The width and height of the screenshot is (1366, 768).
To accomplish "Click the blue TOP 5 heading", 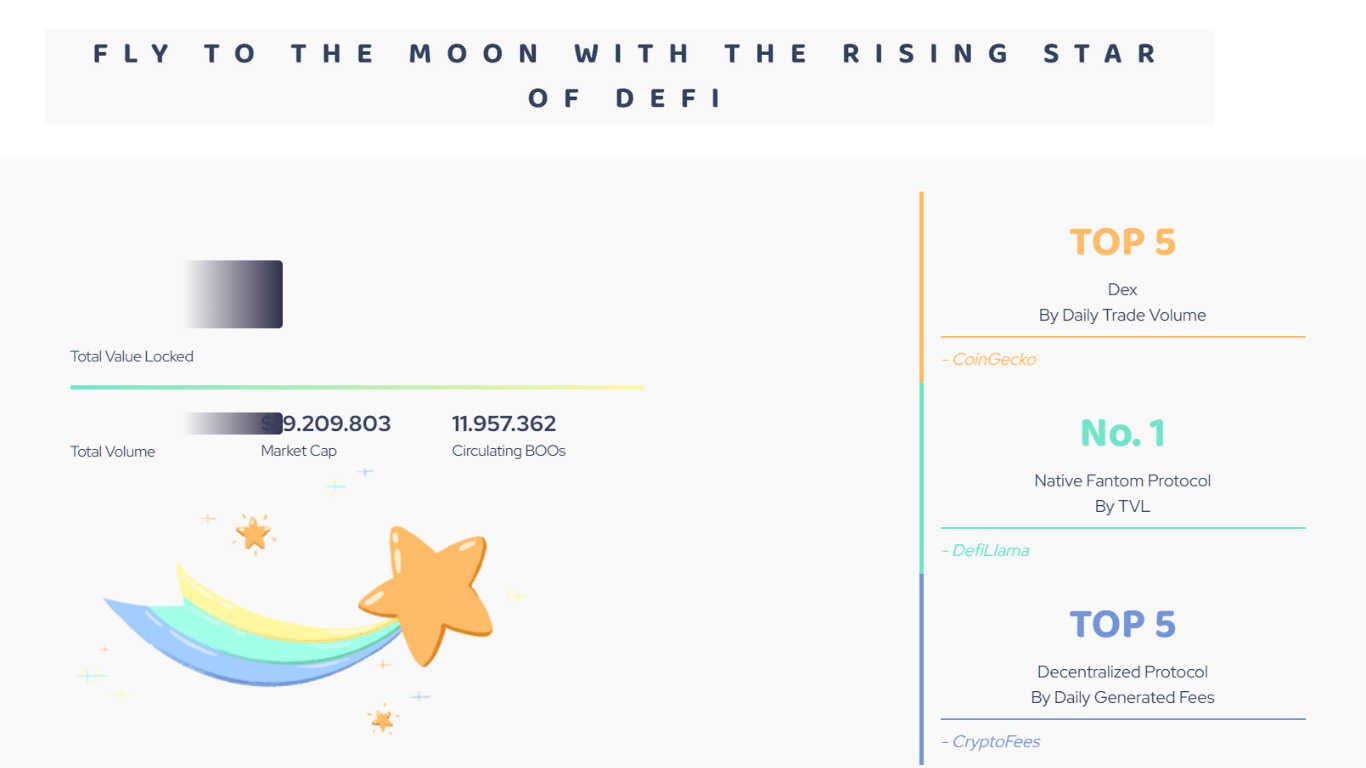I will (x=1122, y=624).
